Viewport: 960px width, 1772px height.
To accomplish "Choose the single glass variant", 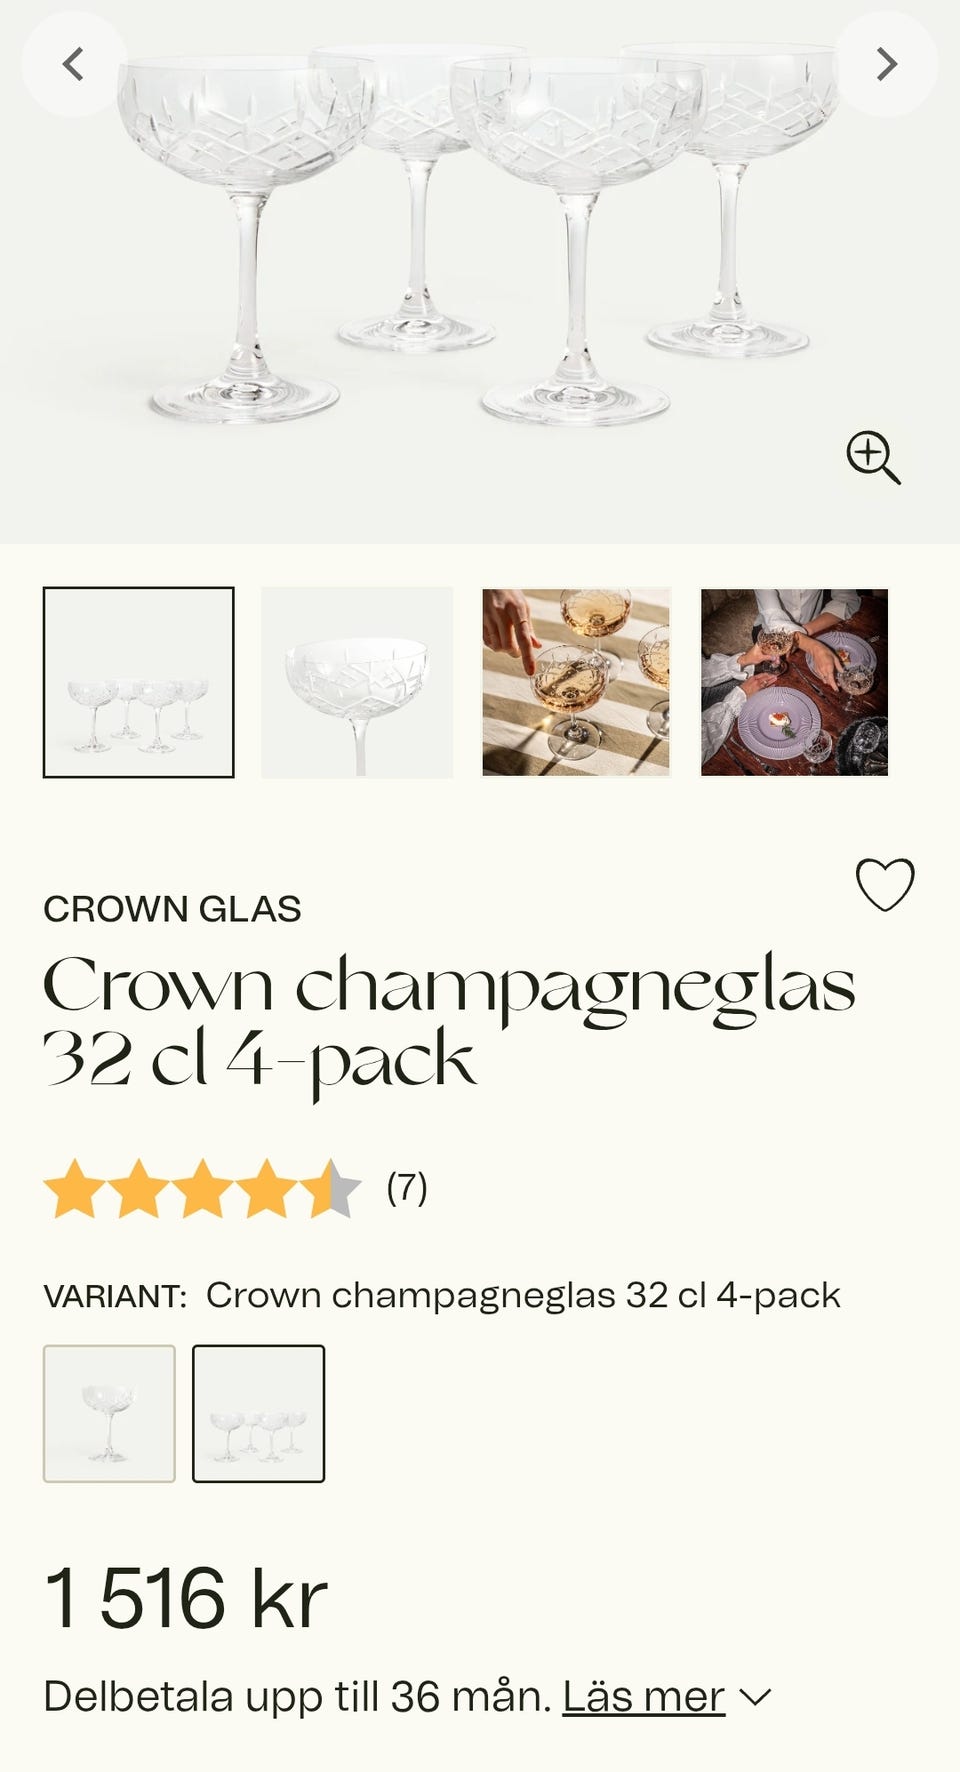I will (x=109, y=1413).
